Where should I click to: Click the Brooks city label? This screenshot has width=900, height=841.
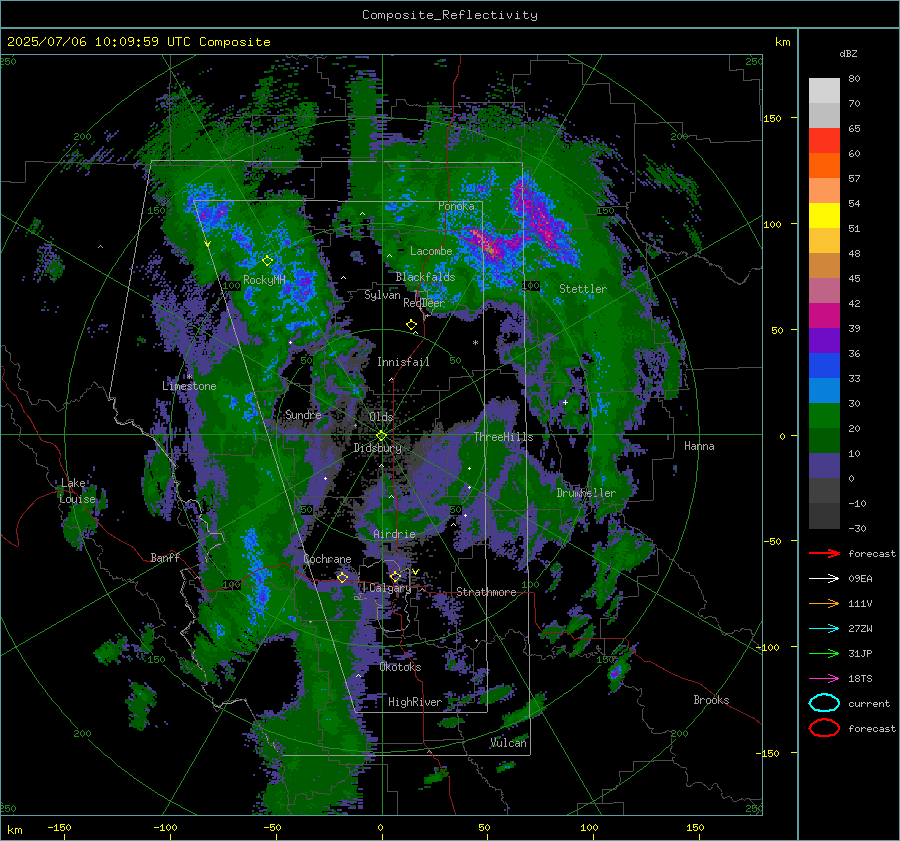(711, 700)
